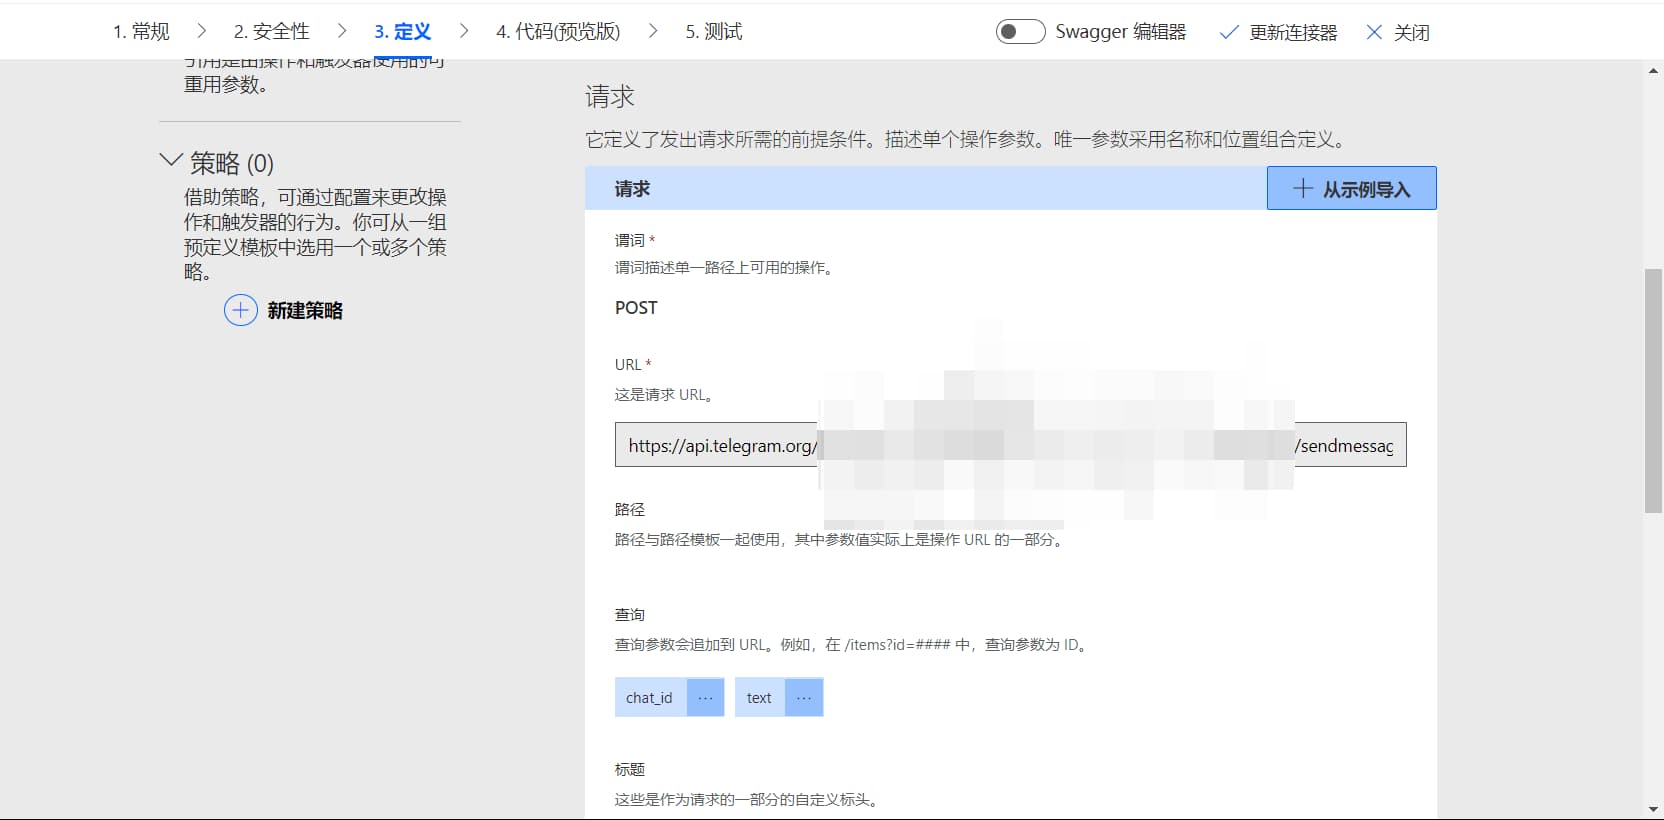Select the text query parameter chip
This screenshot has width=1664, height=820.
point(760,697)
